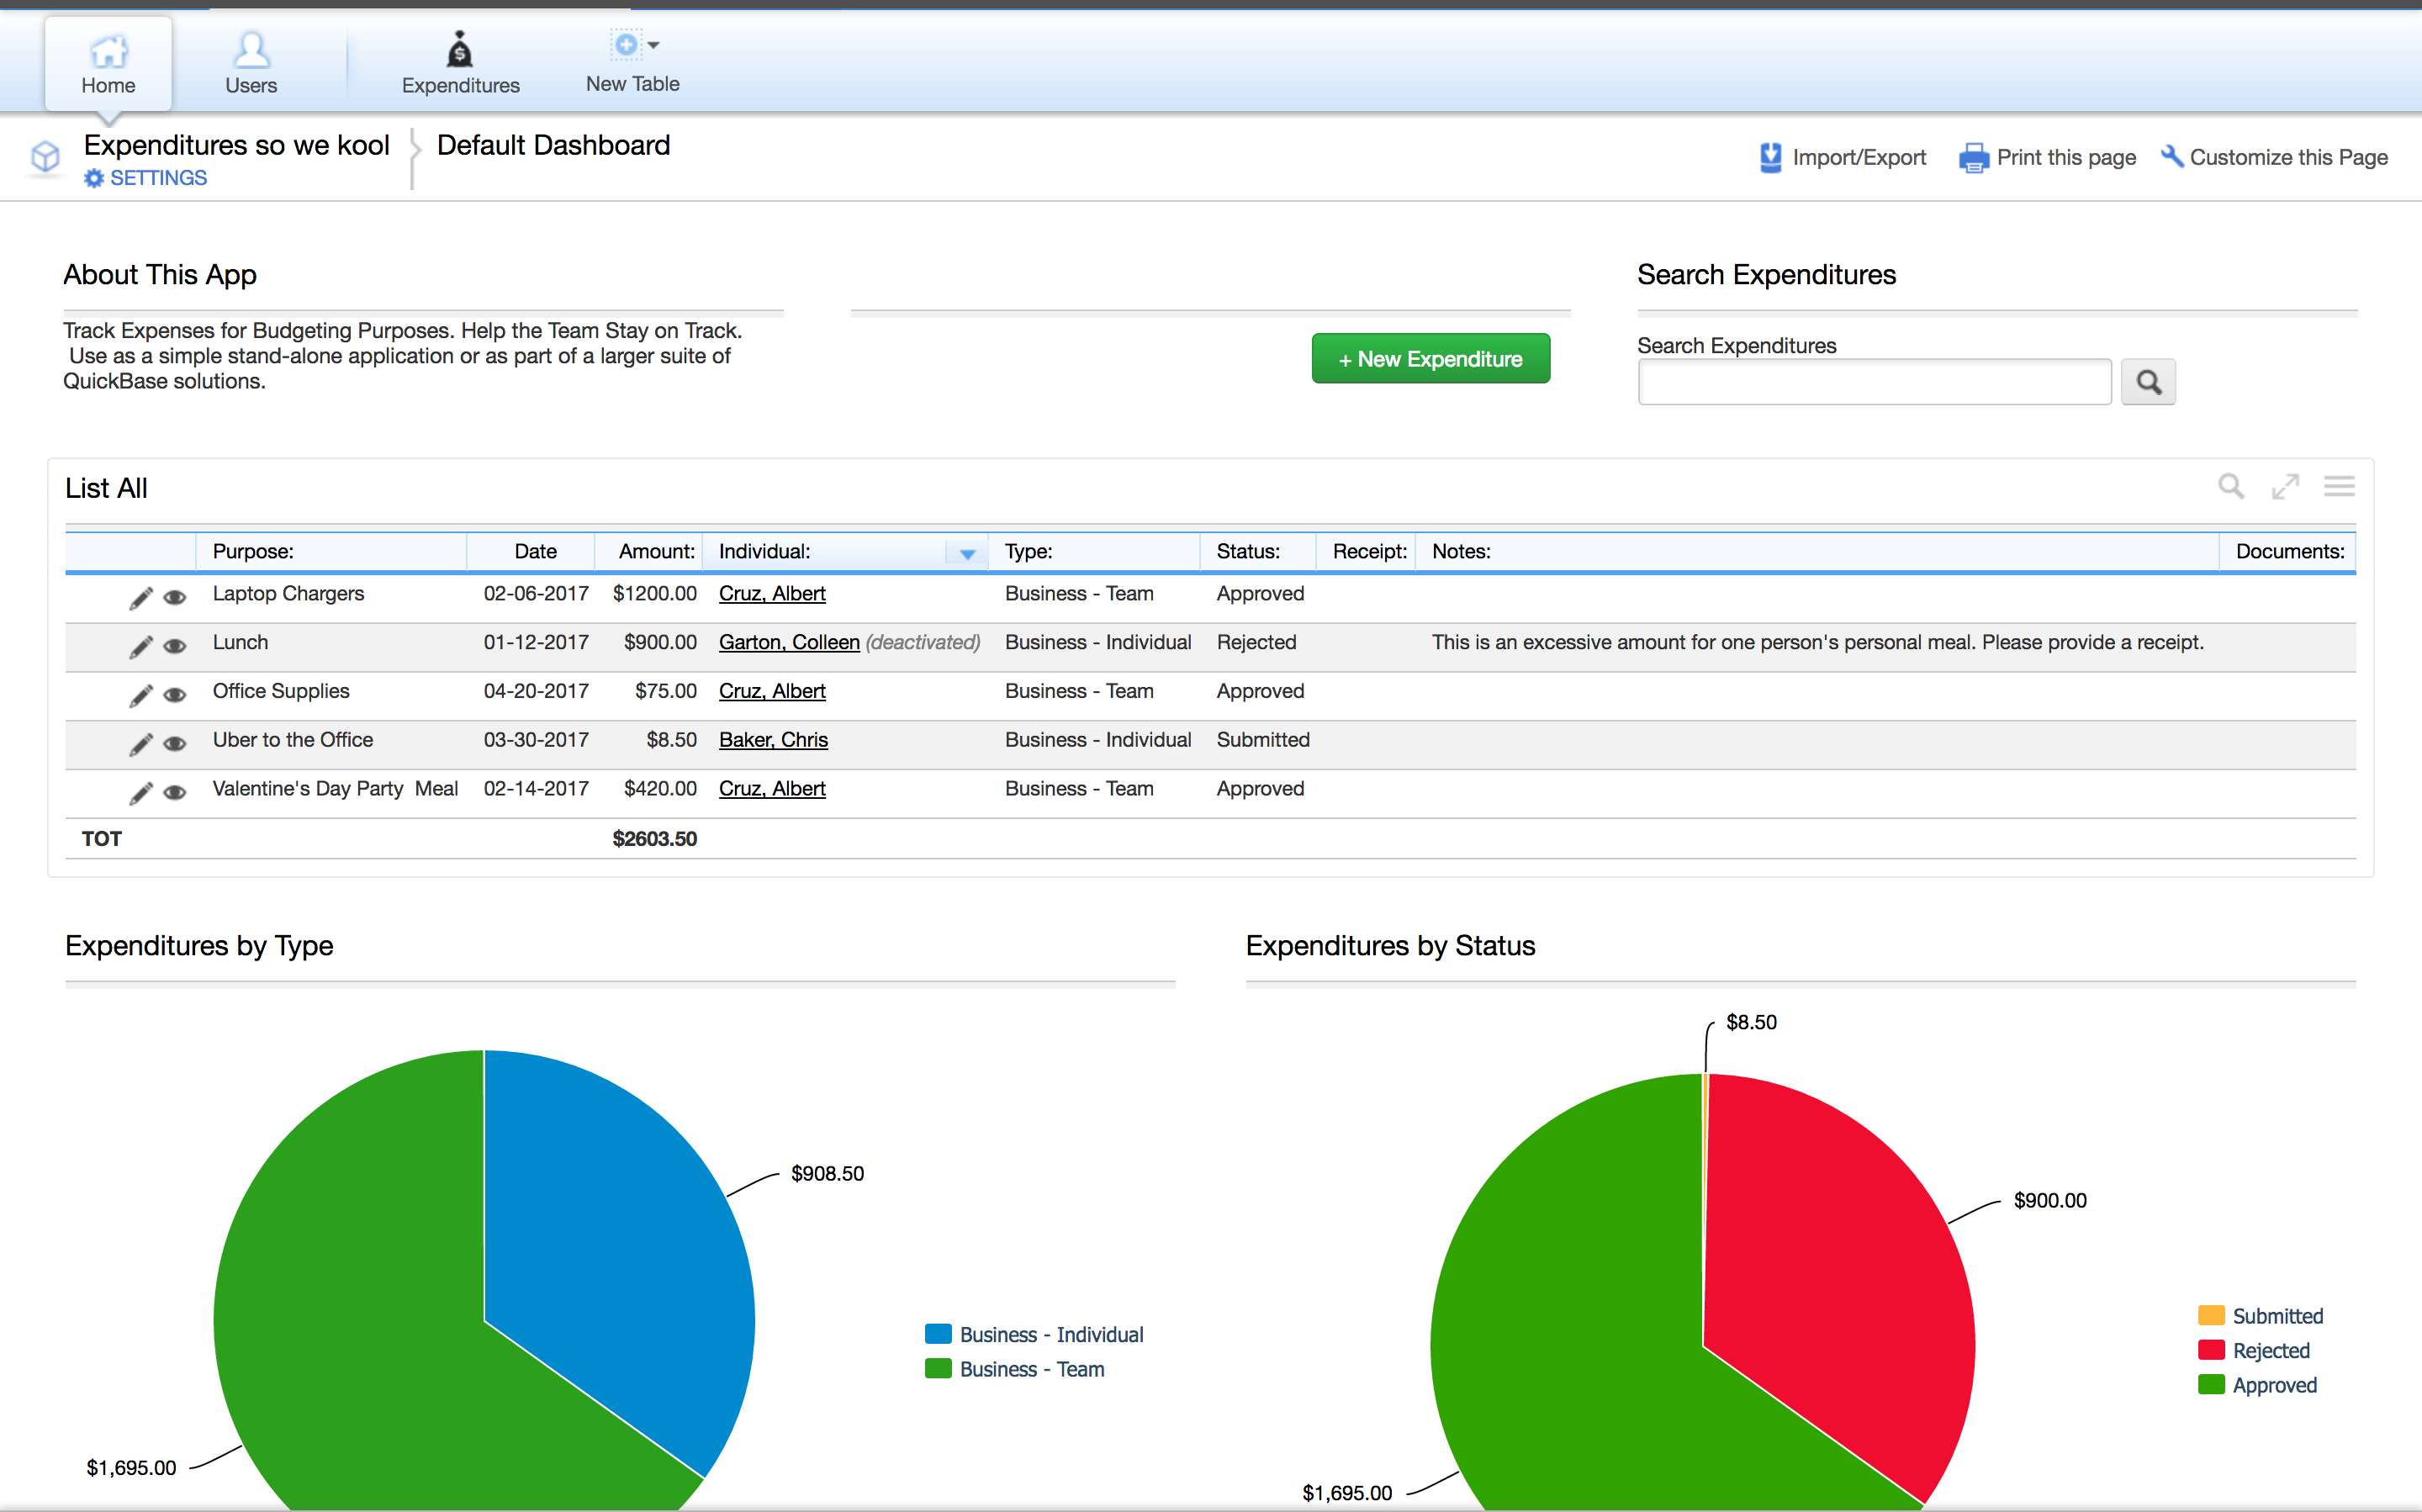Click the Rejected status cell

click(1256, 642)
